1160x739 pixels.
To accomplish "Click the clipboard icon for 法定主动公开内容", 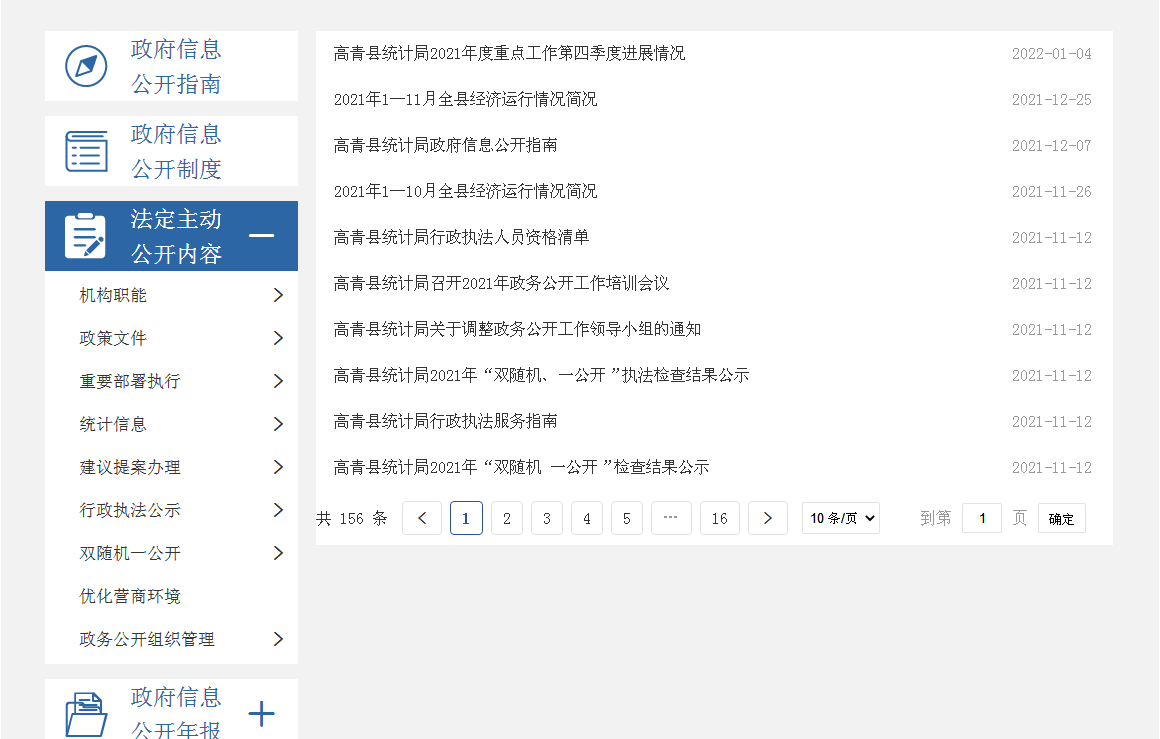I will 86,236.
